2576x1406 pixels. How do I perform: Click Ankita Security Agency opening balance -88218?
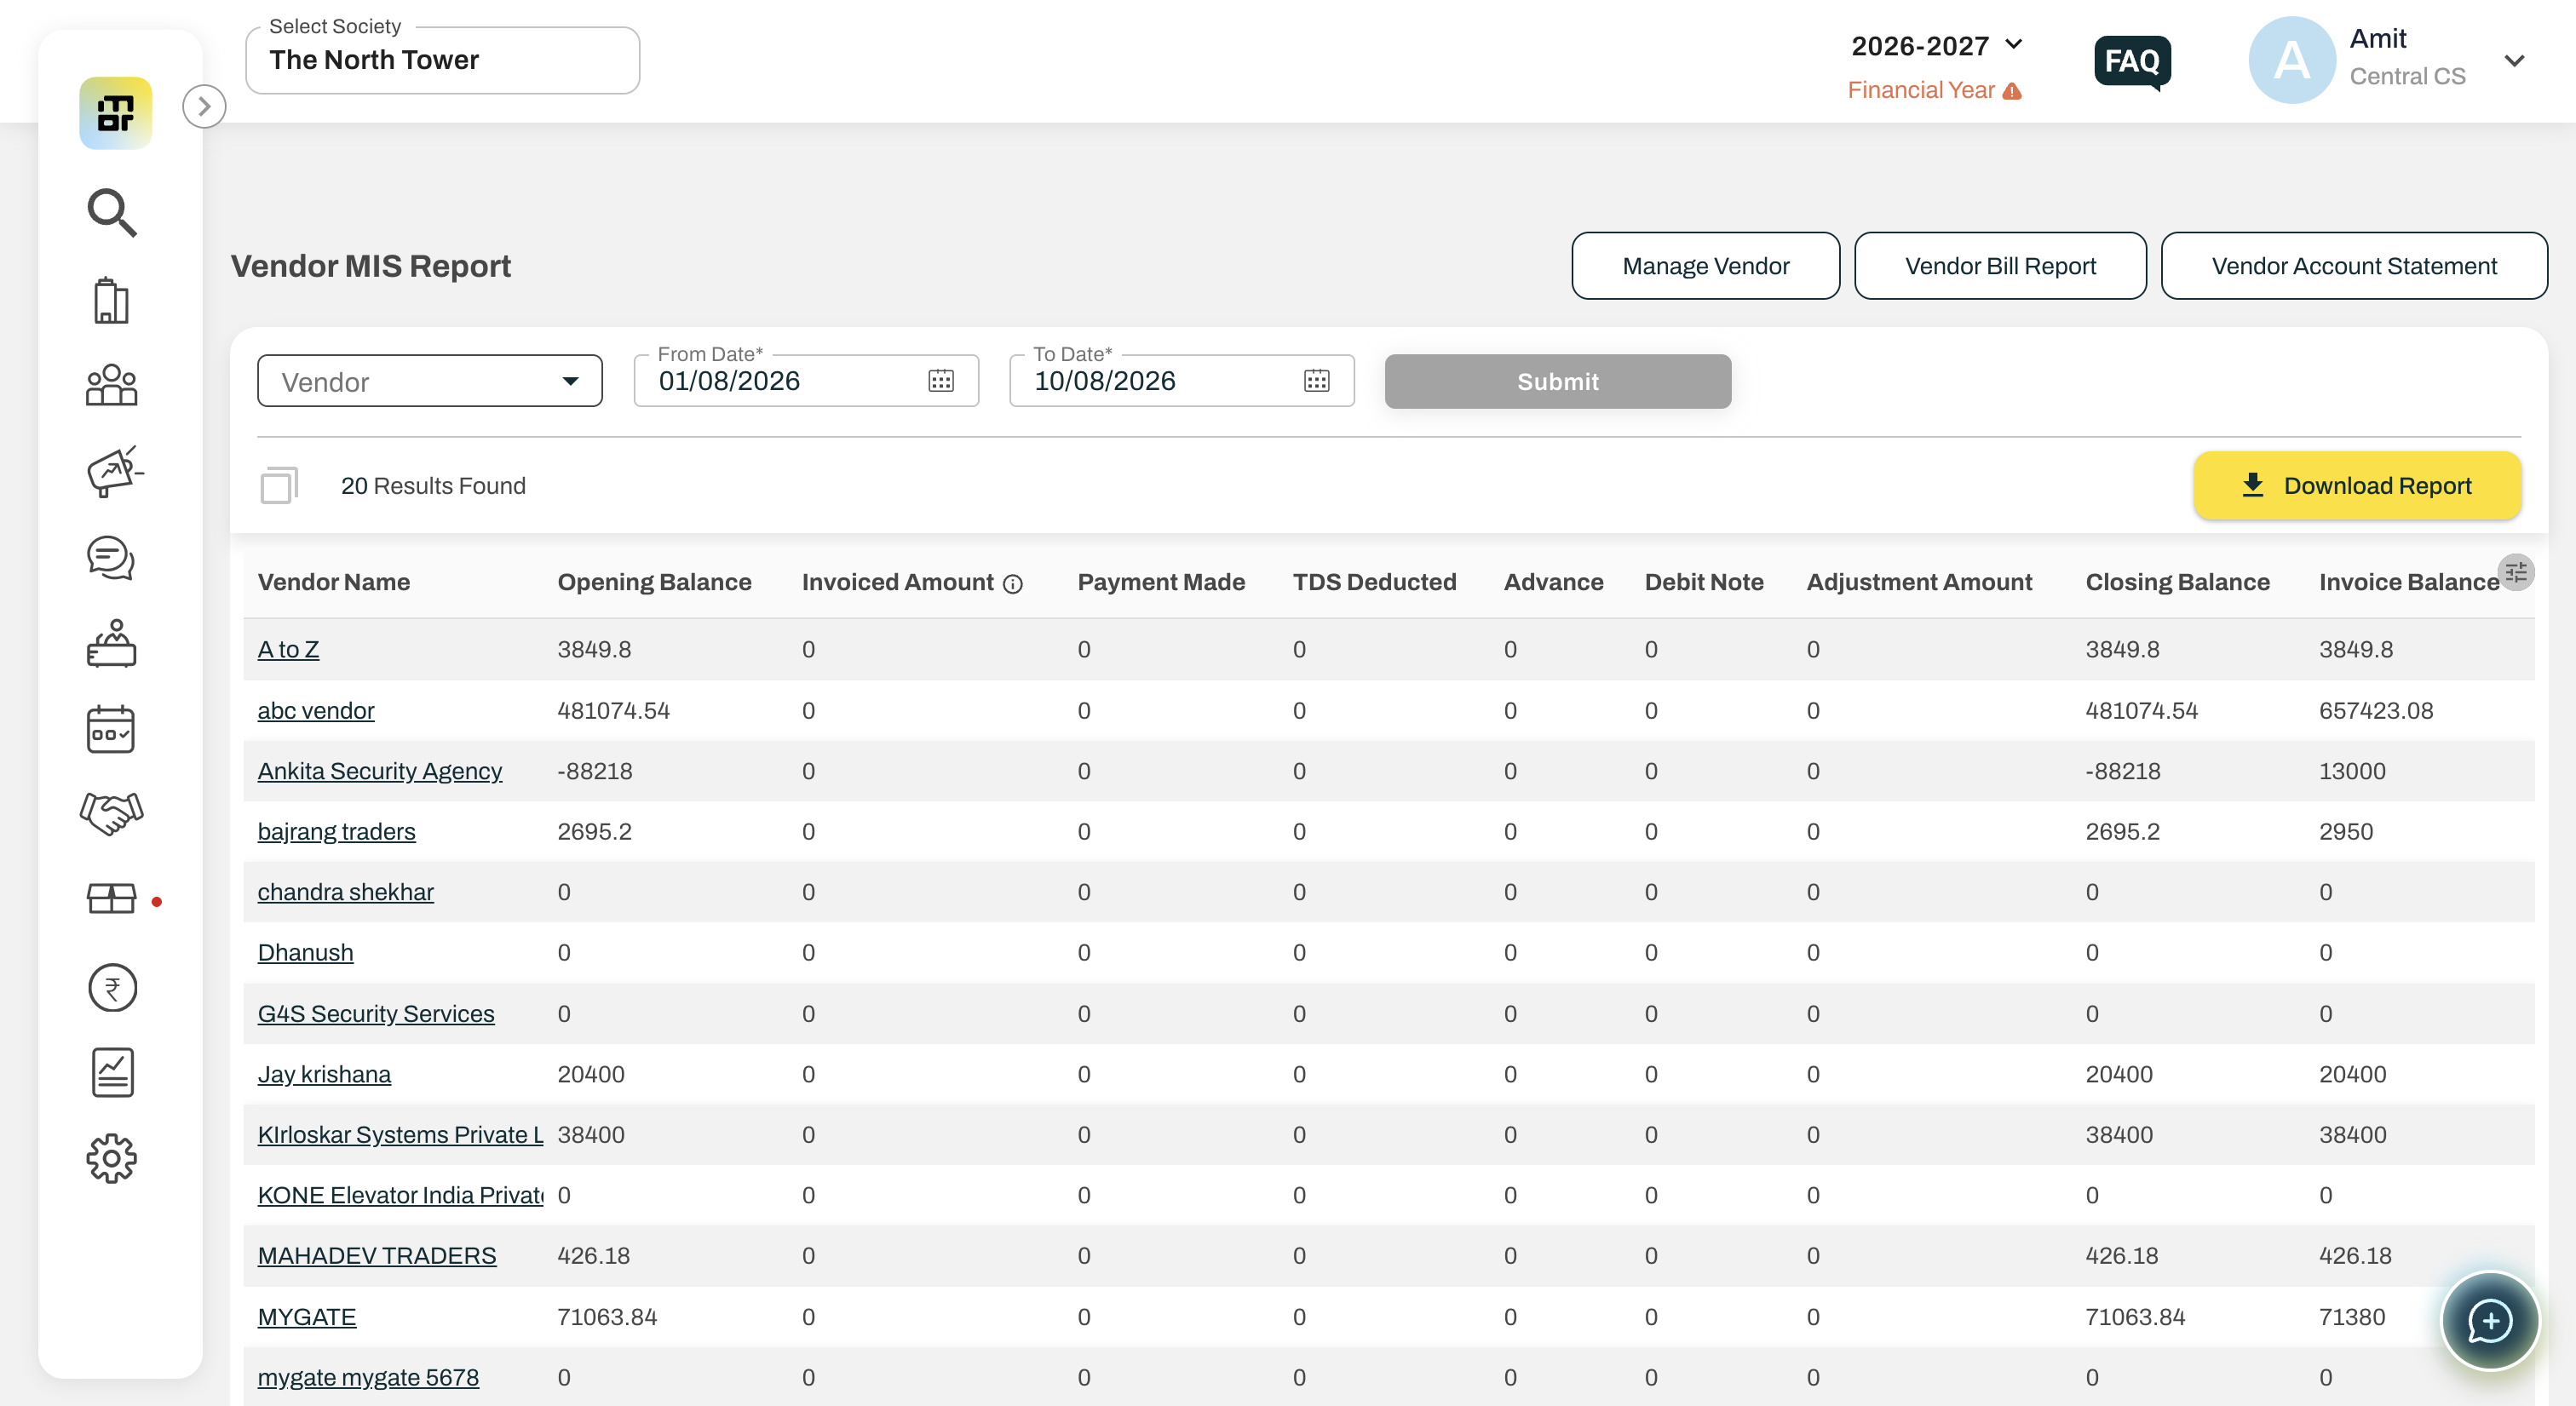(595, 771)
